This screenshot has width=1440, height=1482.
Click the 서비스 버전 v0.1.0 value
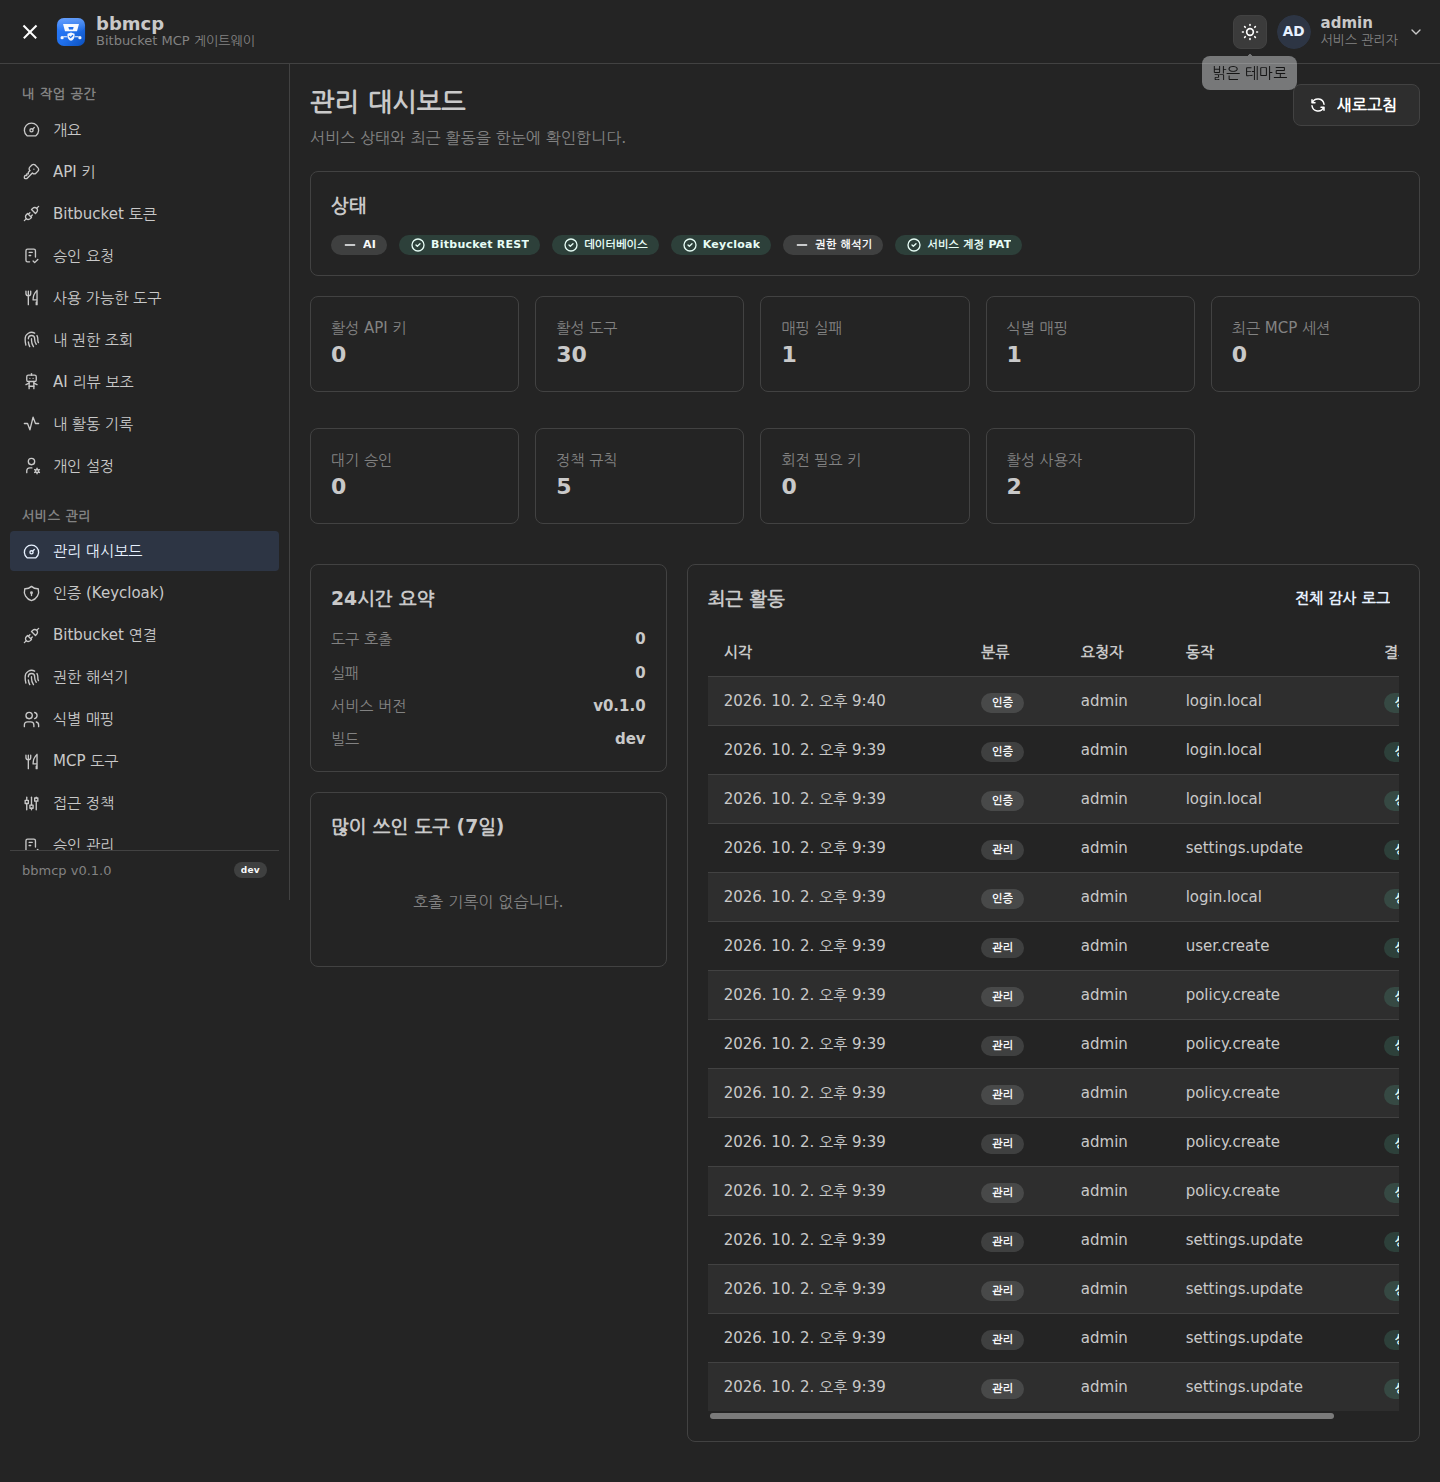619,705
